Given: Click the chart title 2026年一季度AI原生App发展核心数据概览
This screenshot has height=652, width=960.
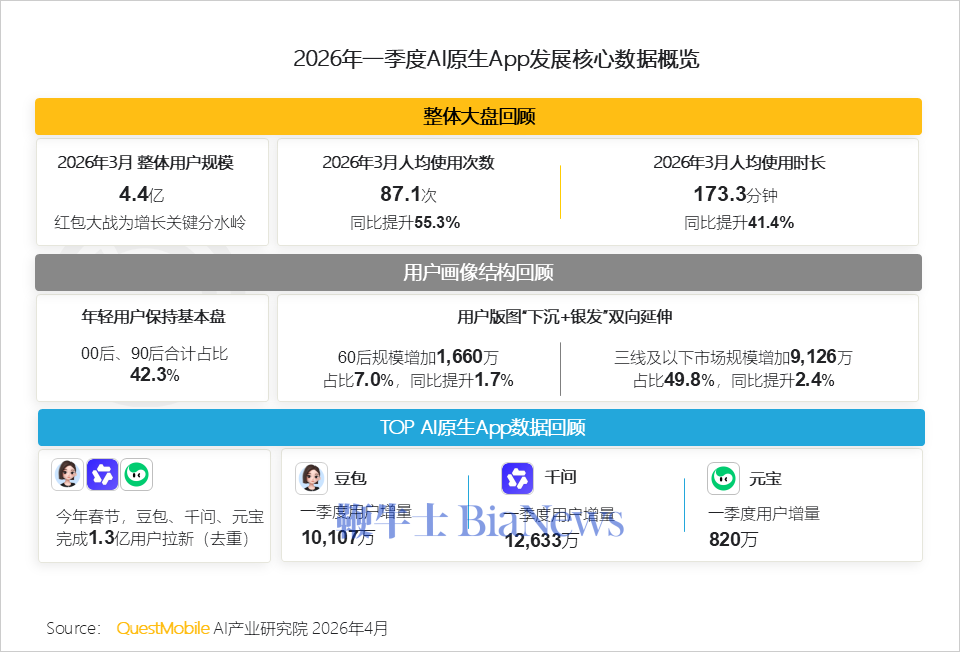Looking at the screenshot, I should pos(496,59).
